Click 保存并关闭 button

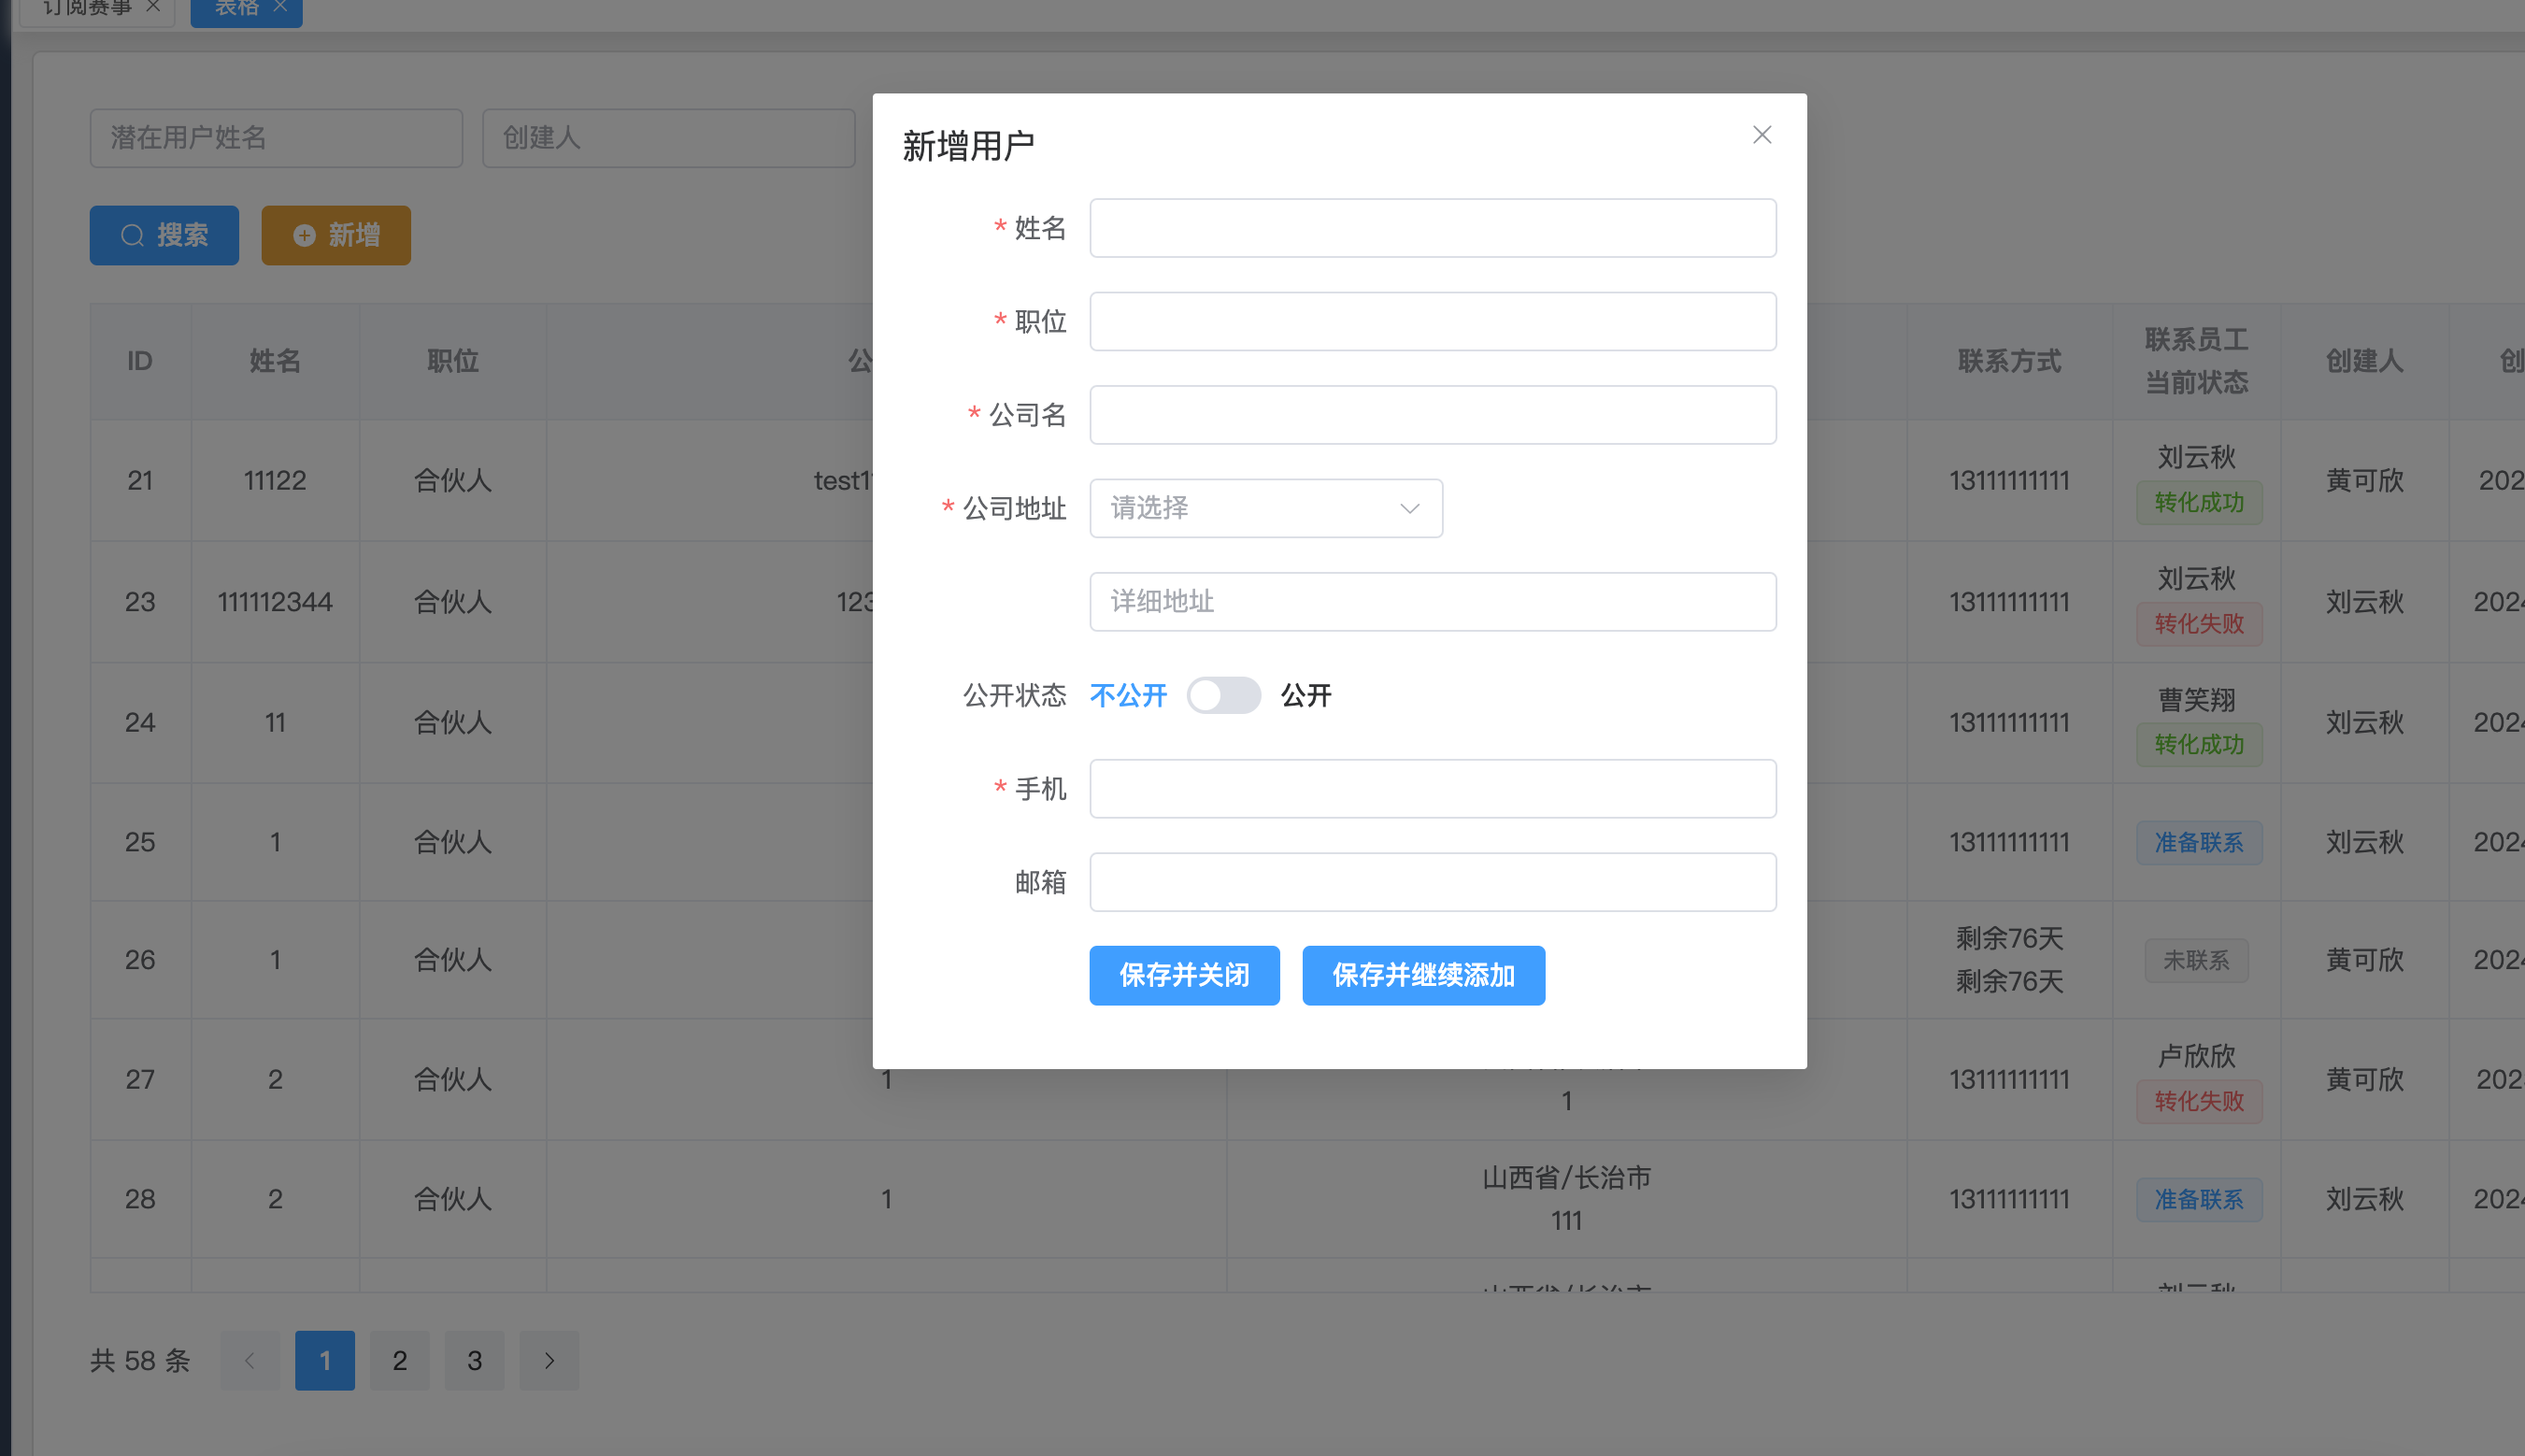tap(1183, 975)
